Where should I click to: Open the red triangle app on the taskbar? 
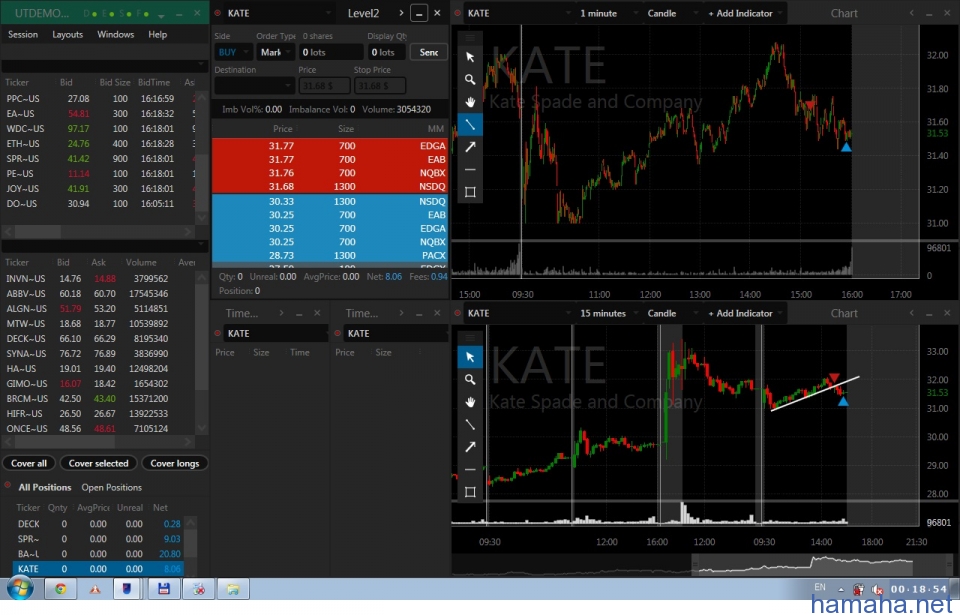point(95,589)
